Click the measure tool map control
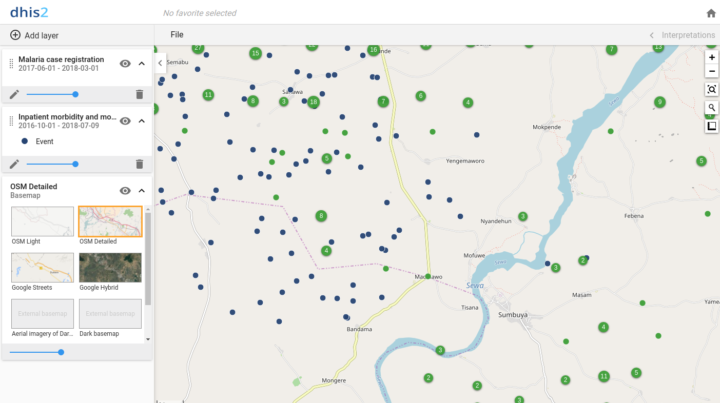The image size is (720, 403). (711, 126)
